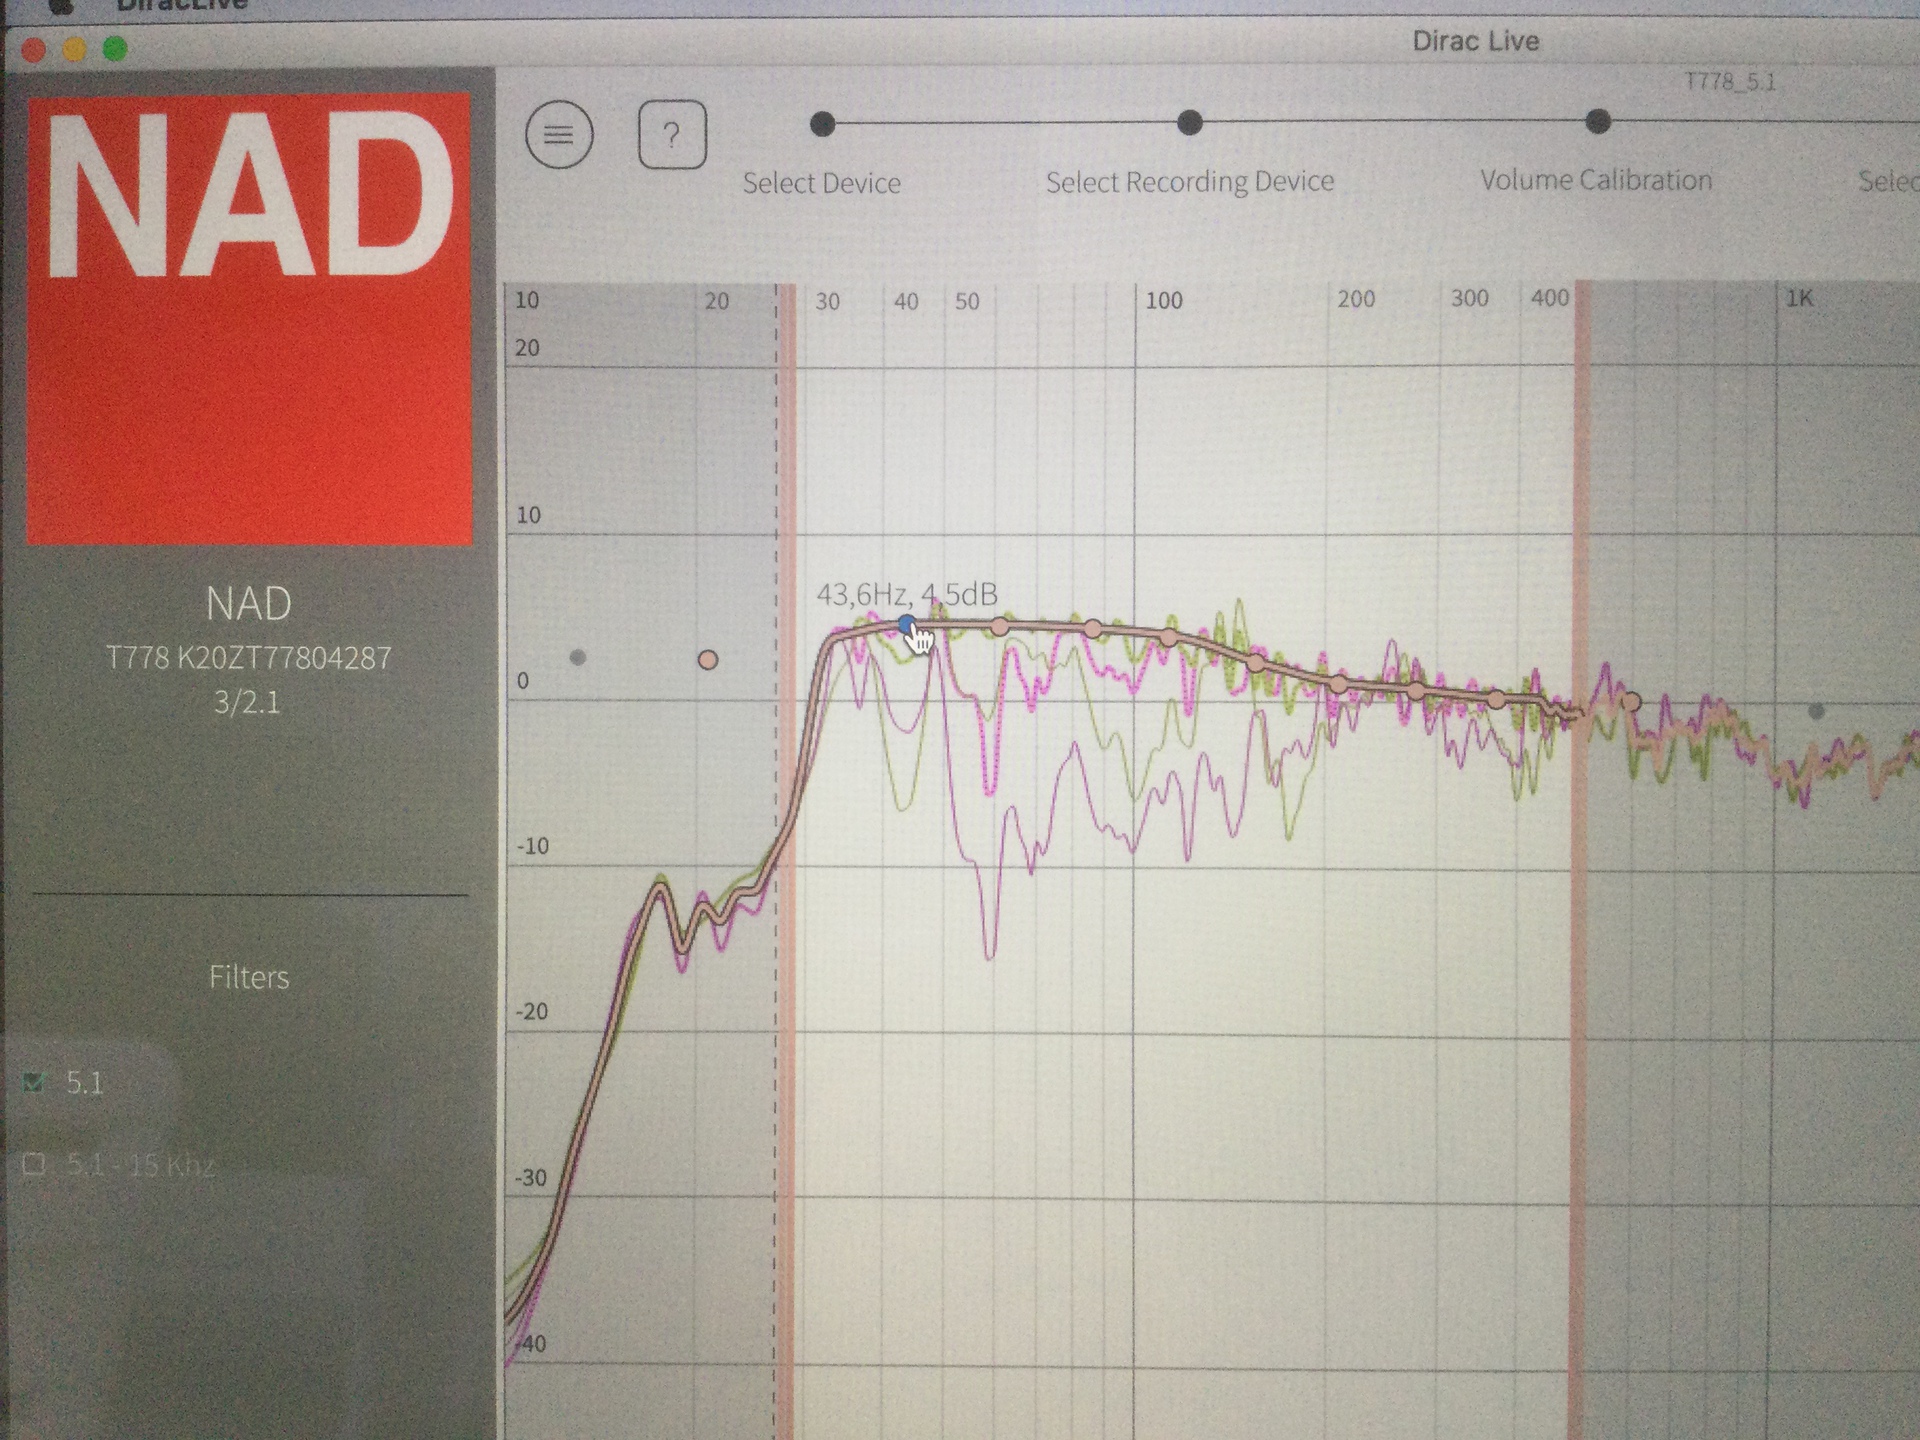Viewport: 1920px width, 1440px height.
Task: Select the target curve point near 150 Hz
Action: click(1256, 662)
